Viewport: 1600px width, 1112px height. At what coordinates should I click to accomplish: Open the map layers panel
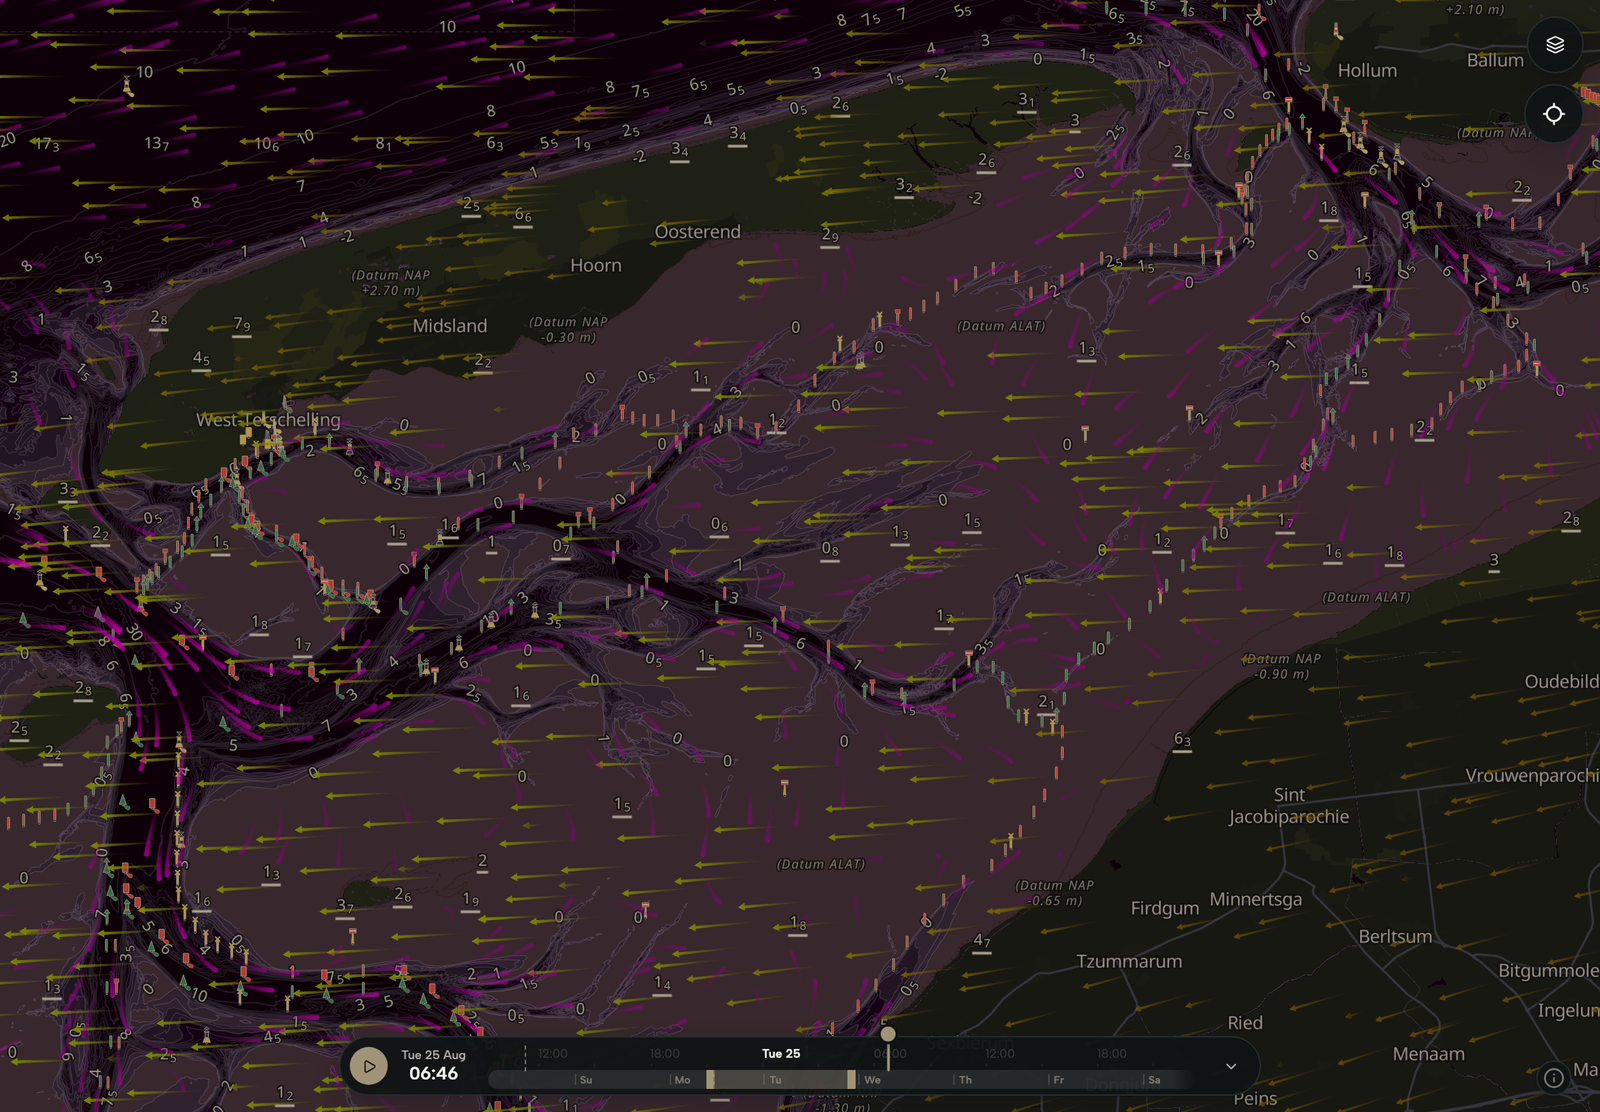pyautogui.click(x=1554, y=45)
